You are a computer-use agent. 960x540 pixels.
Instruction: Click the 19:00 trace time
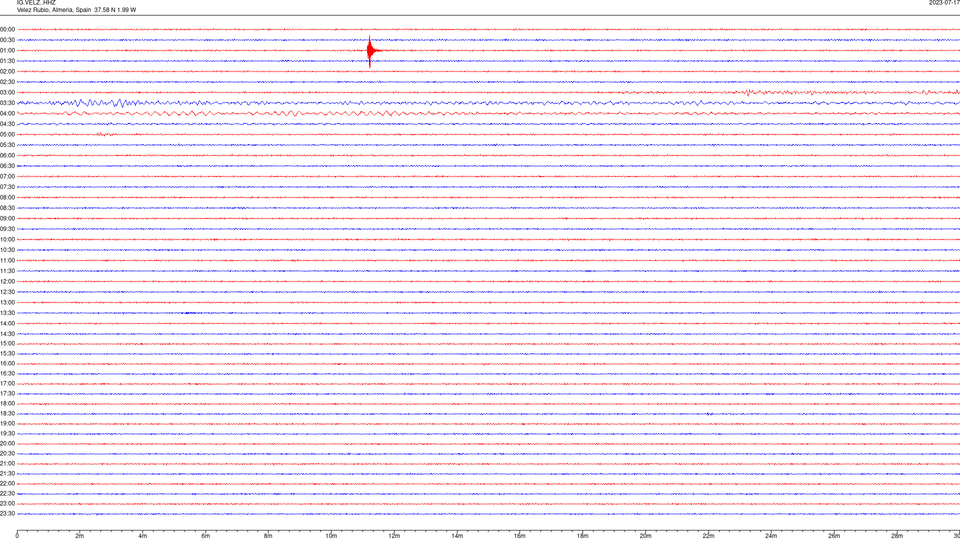tap(7, 424)
